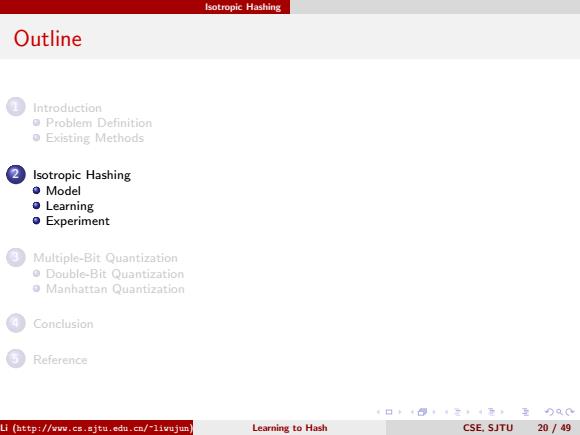This screenshot has height=435, width=580.
Task: Open the Model subsection
Action: pyautogui.click(x=63, y=191)
